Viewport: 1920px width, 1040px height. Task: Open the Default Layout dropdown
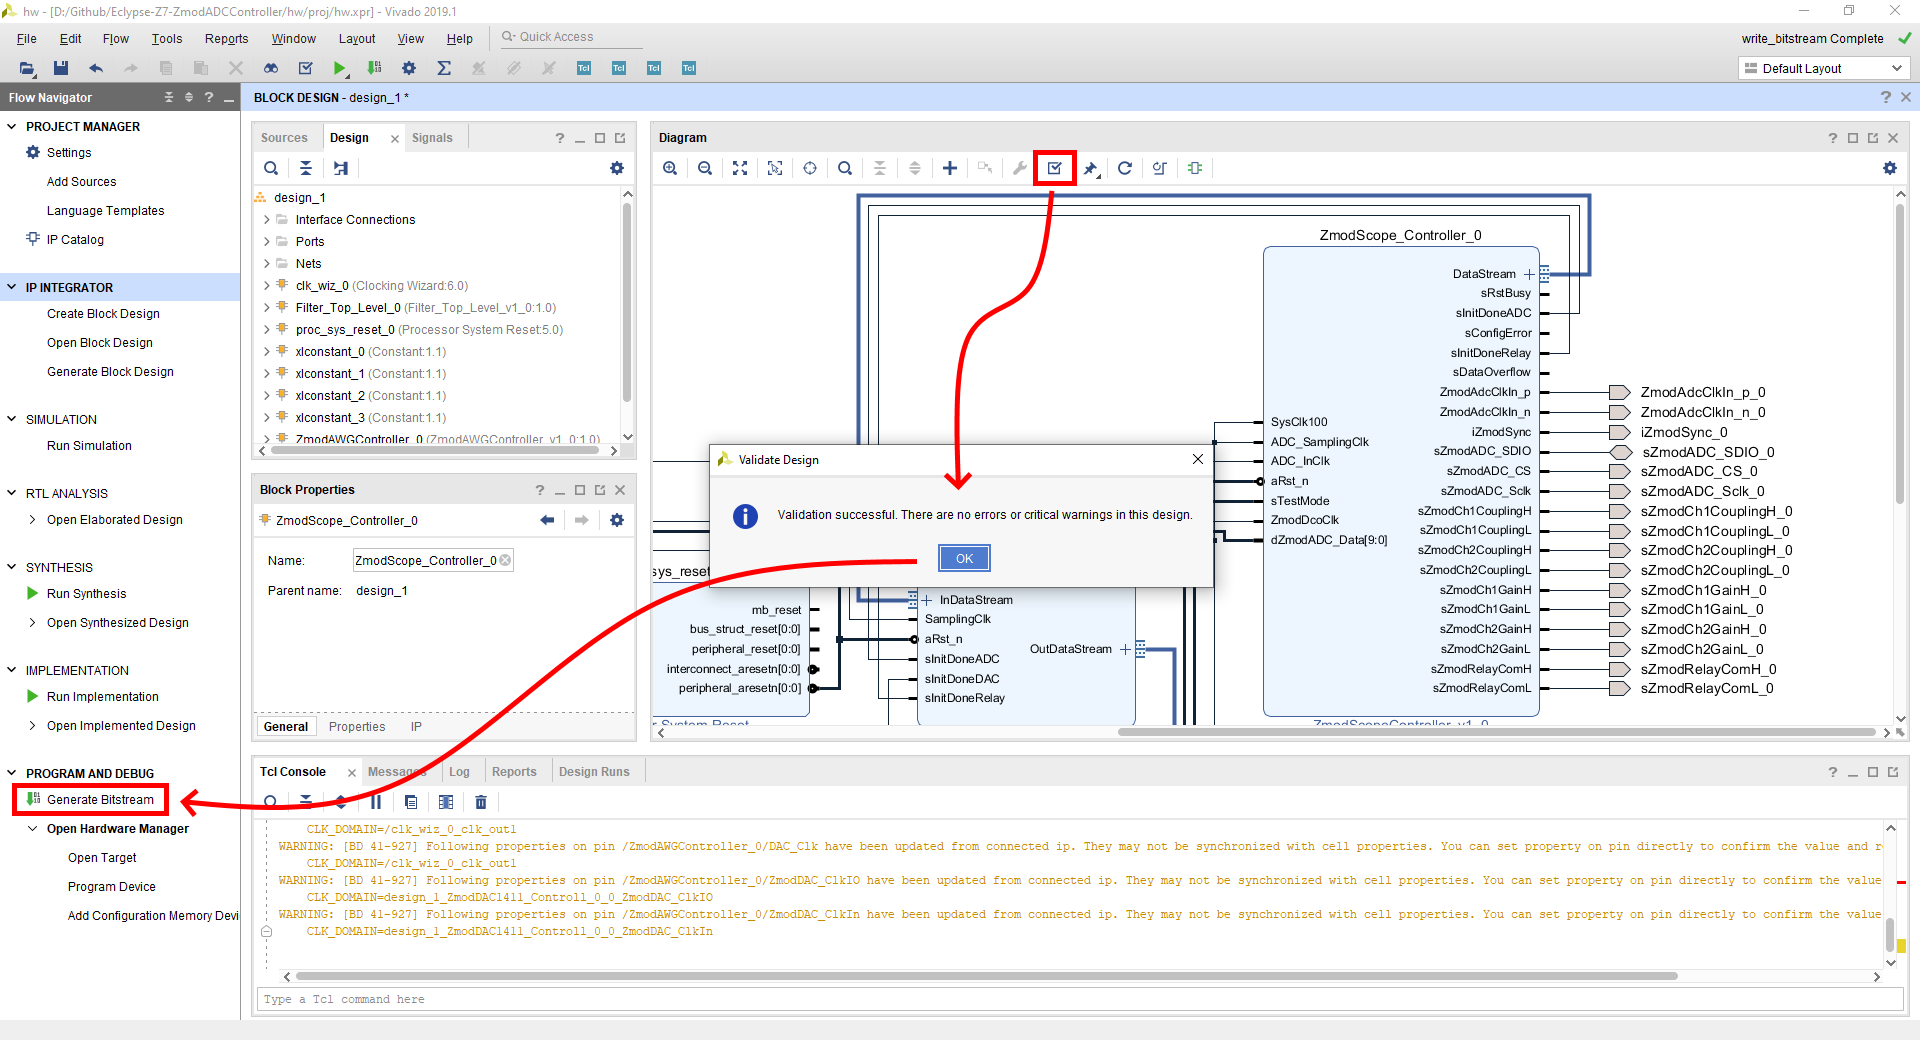[1824, 68]
